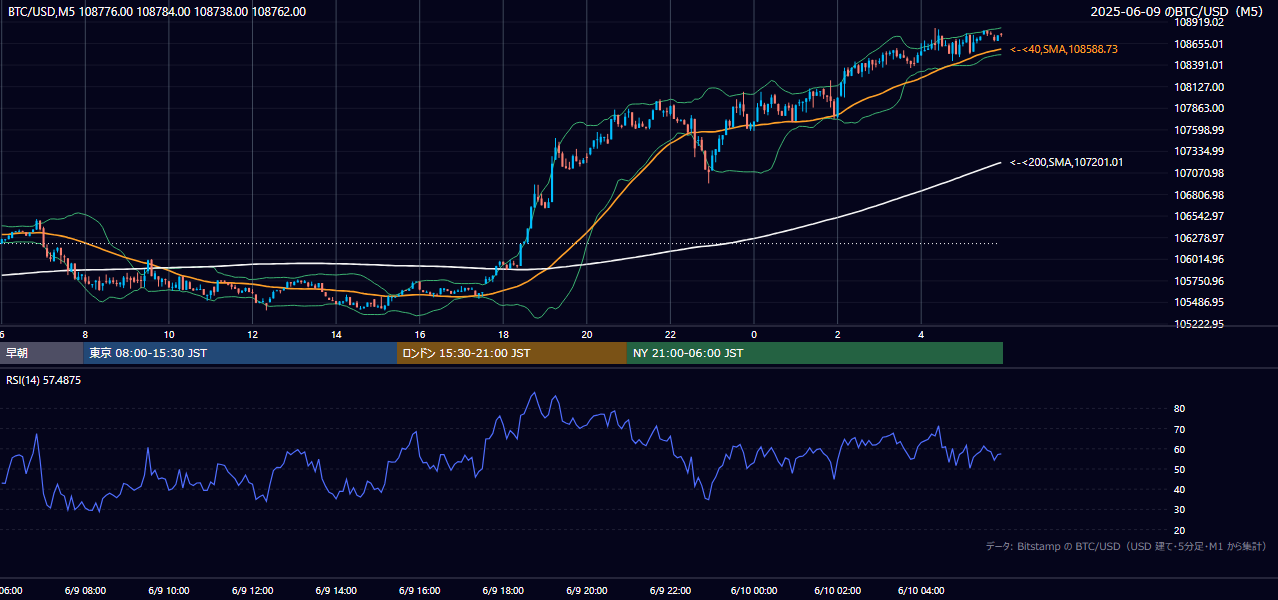1278x600 pixels.
Task: Click price axis value 107070.98
Action: click(x=1199, y=173)
